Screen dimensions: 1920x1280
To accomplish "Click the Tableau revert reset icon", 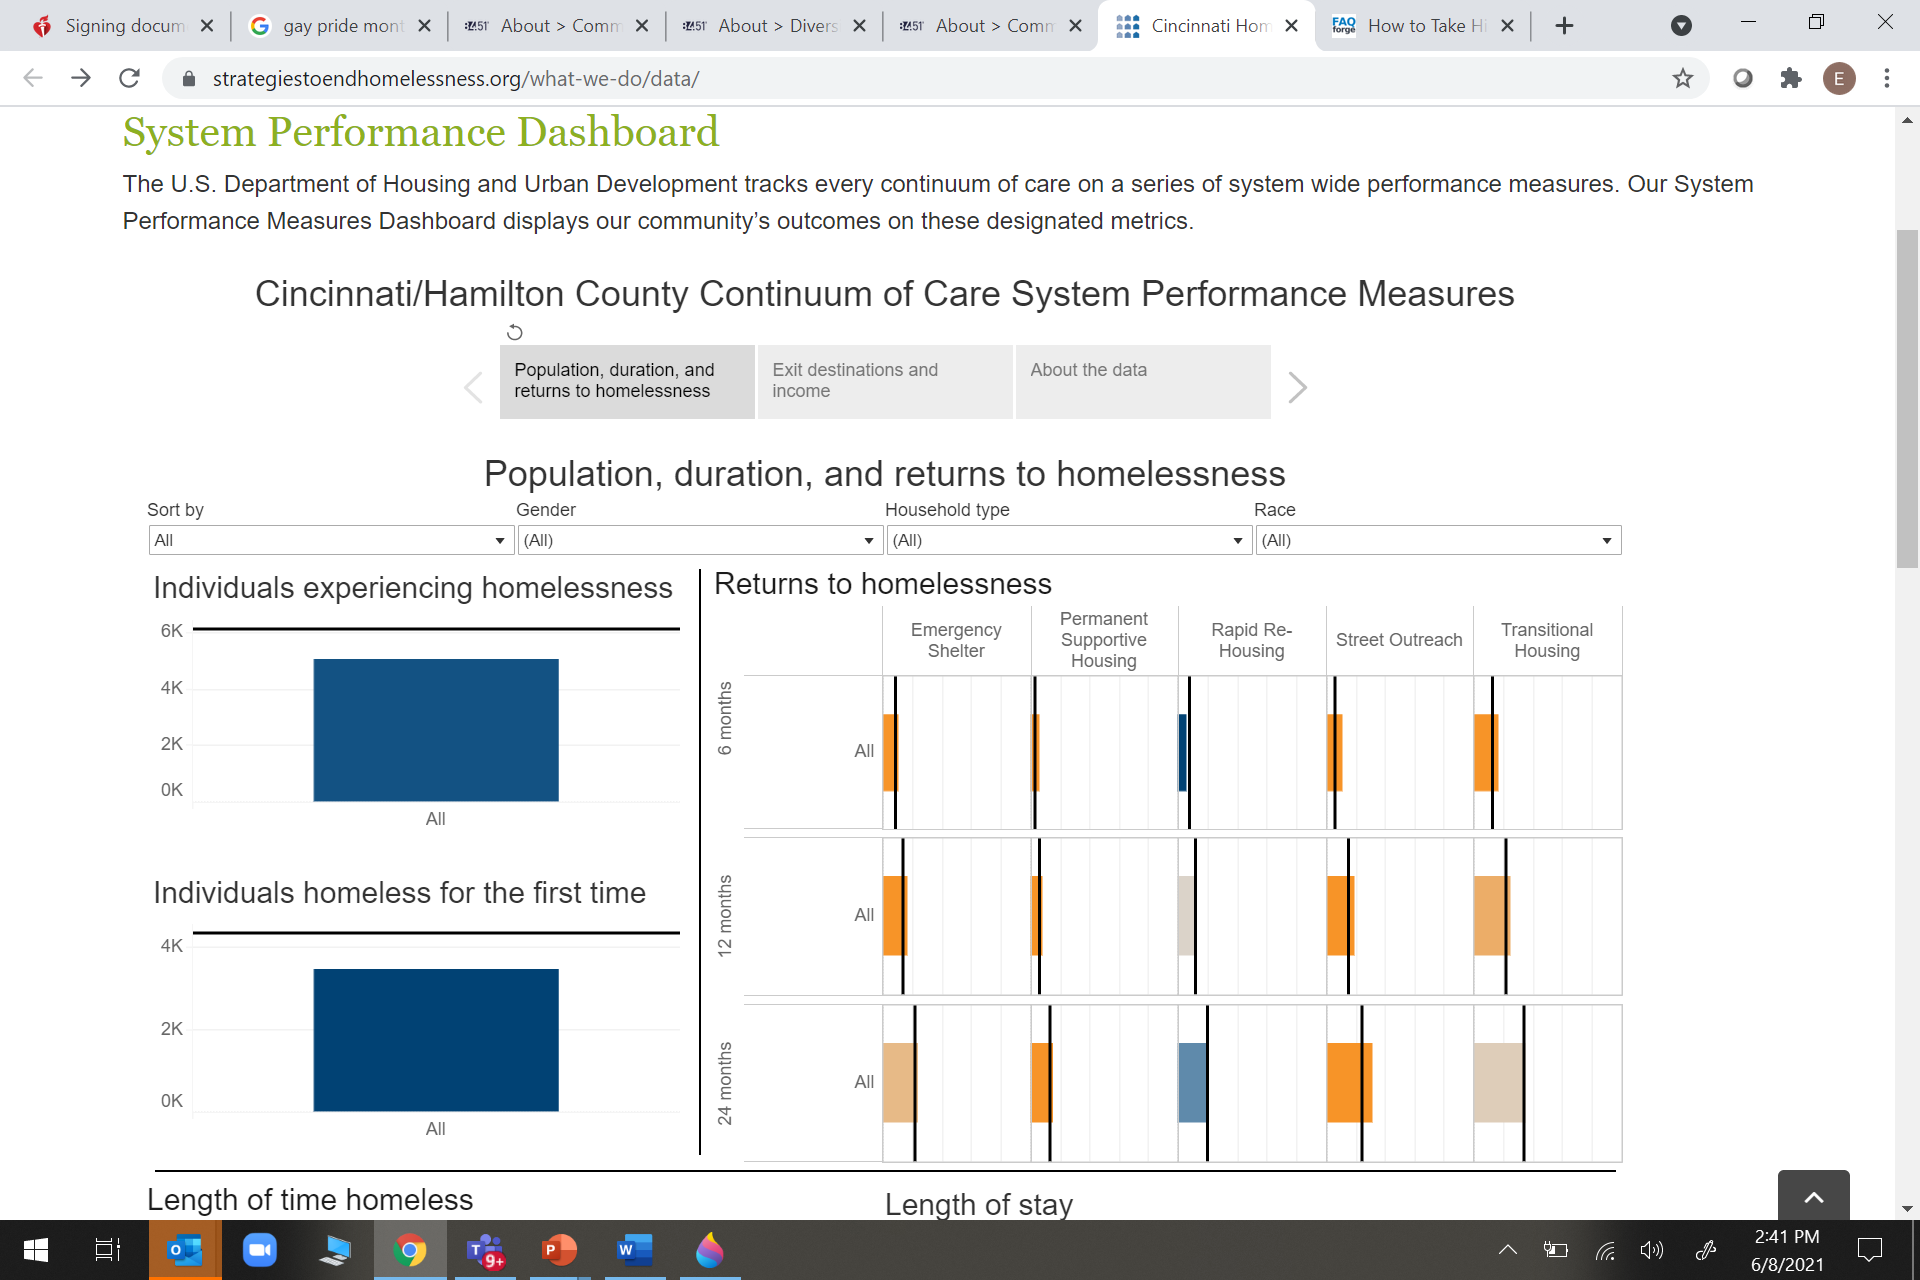I will (514, 332).
